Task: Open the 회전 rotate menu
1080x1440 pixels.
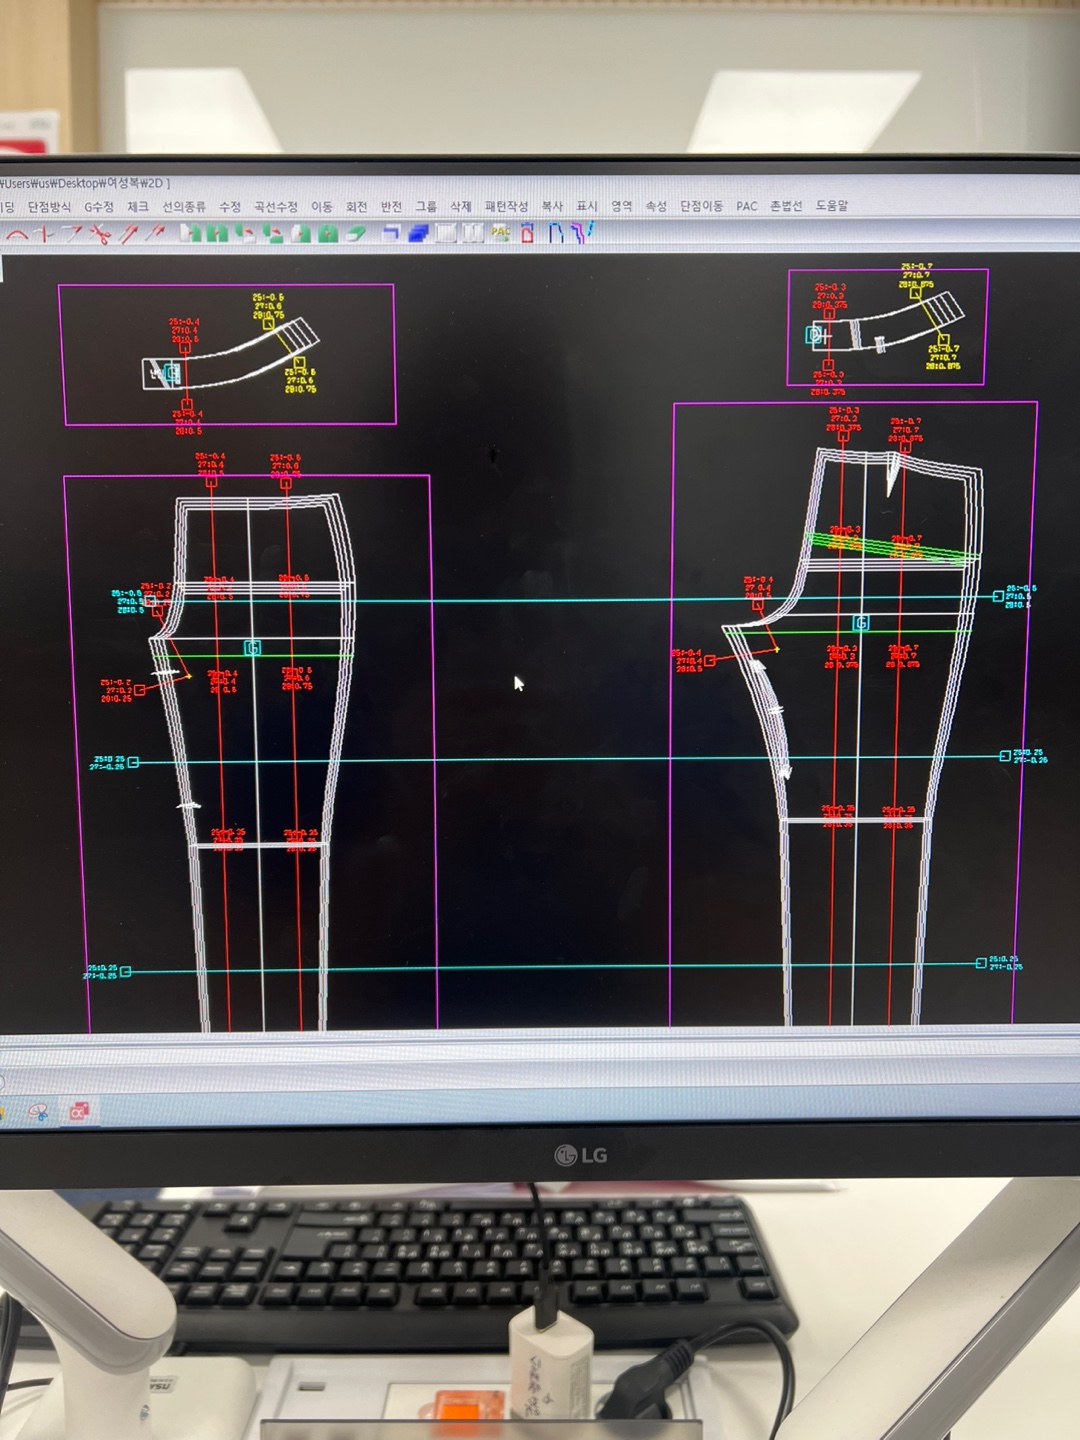Action: [356, 206]
